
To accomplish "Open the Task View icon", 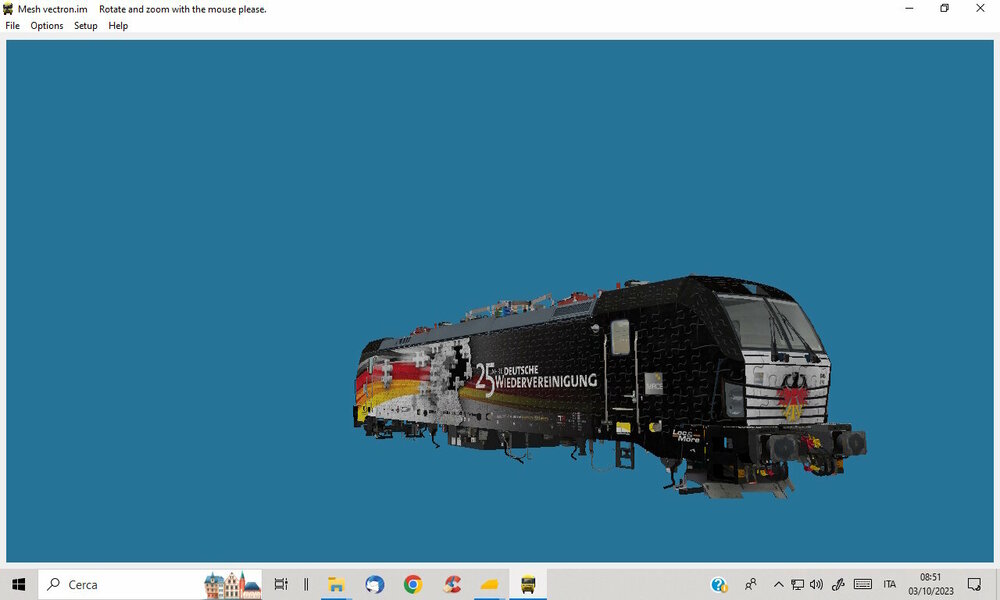I will pos(281,584).
